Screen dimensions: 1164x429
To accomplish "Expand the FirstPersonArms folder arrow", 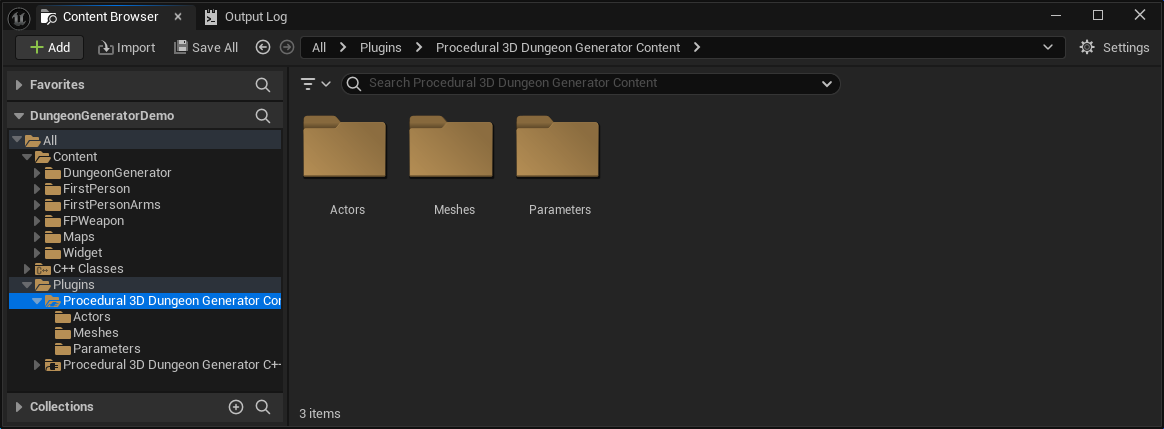I will (x=37, y=205).
